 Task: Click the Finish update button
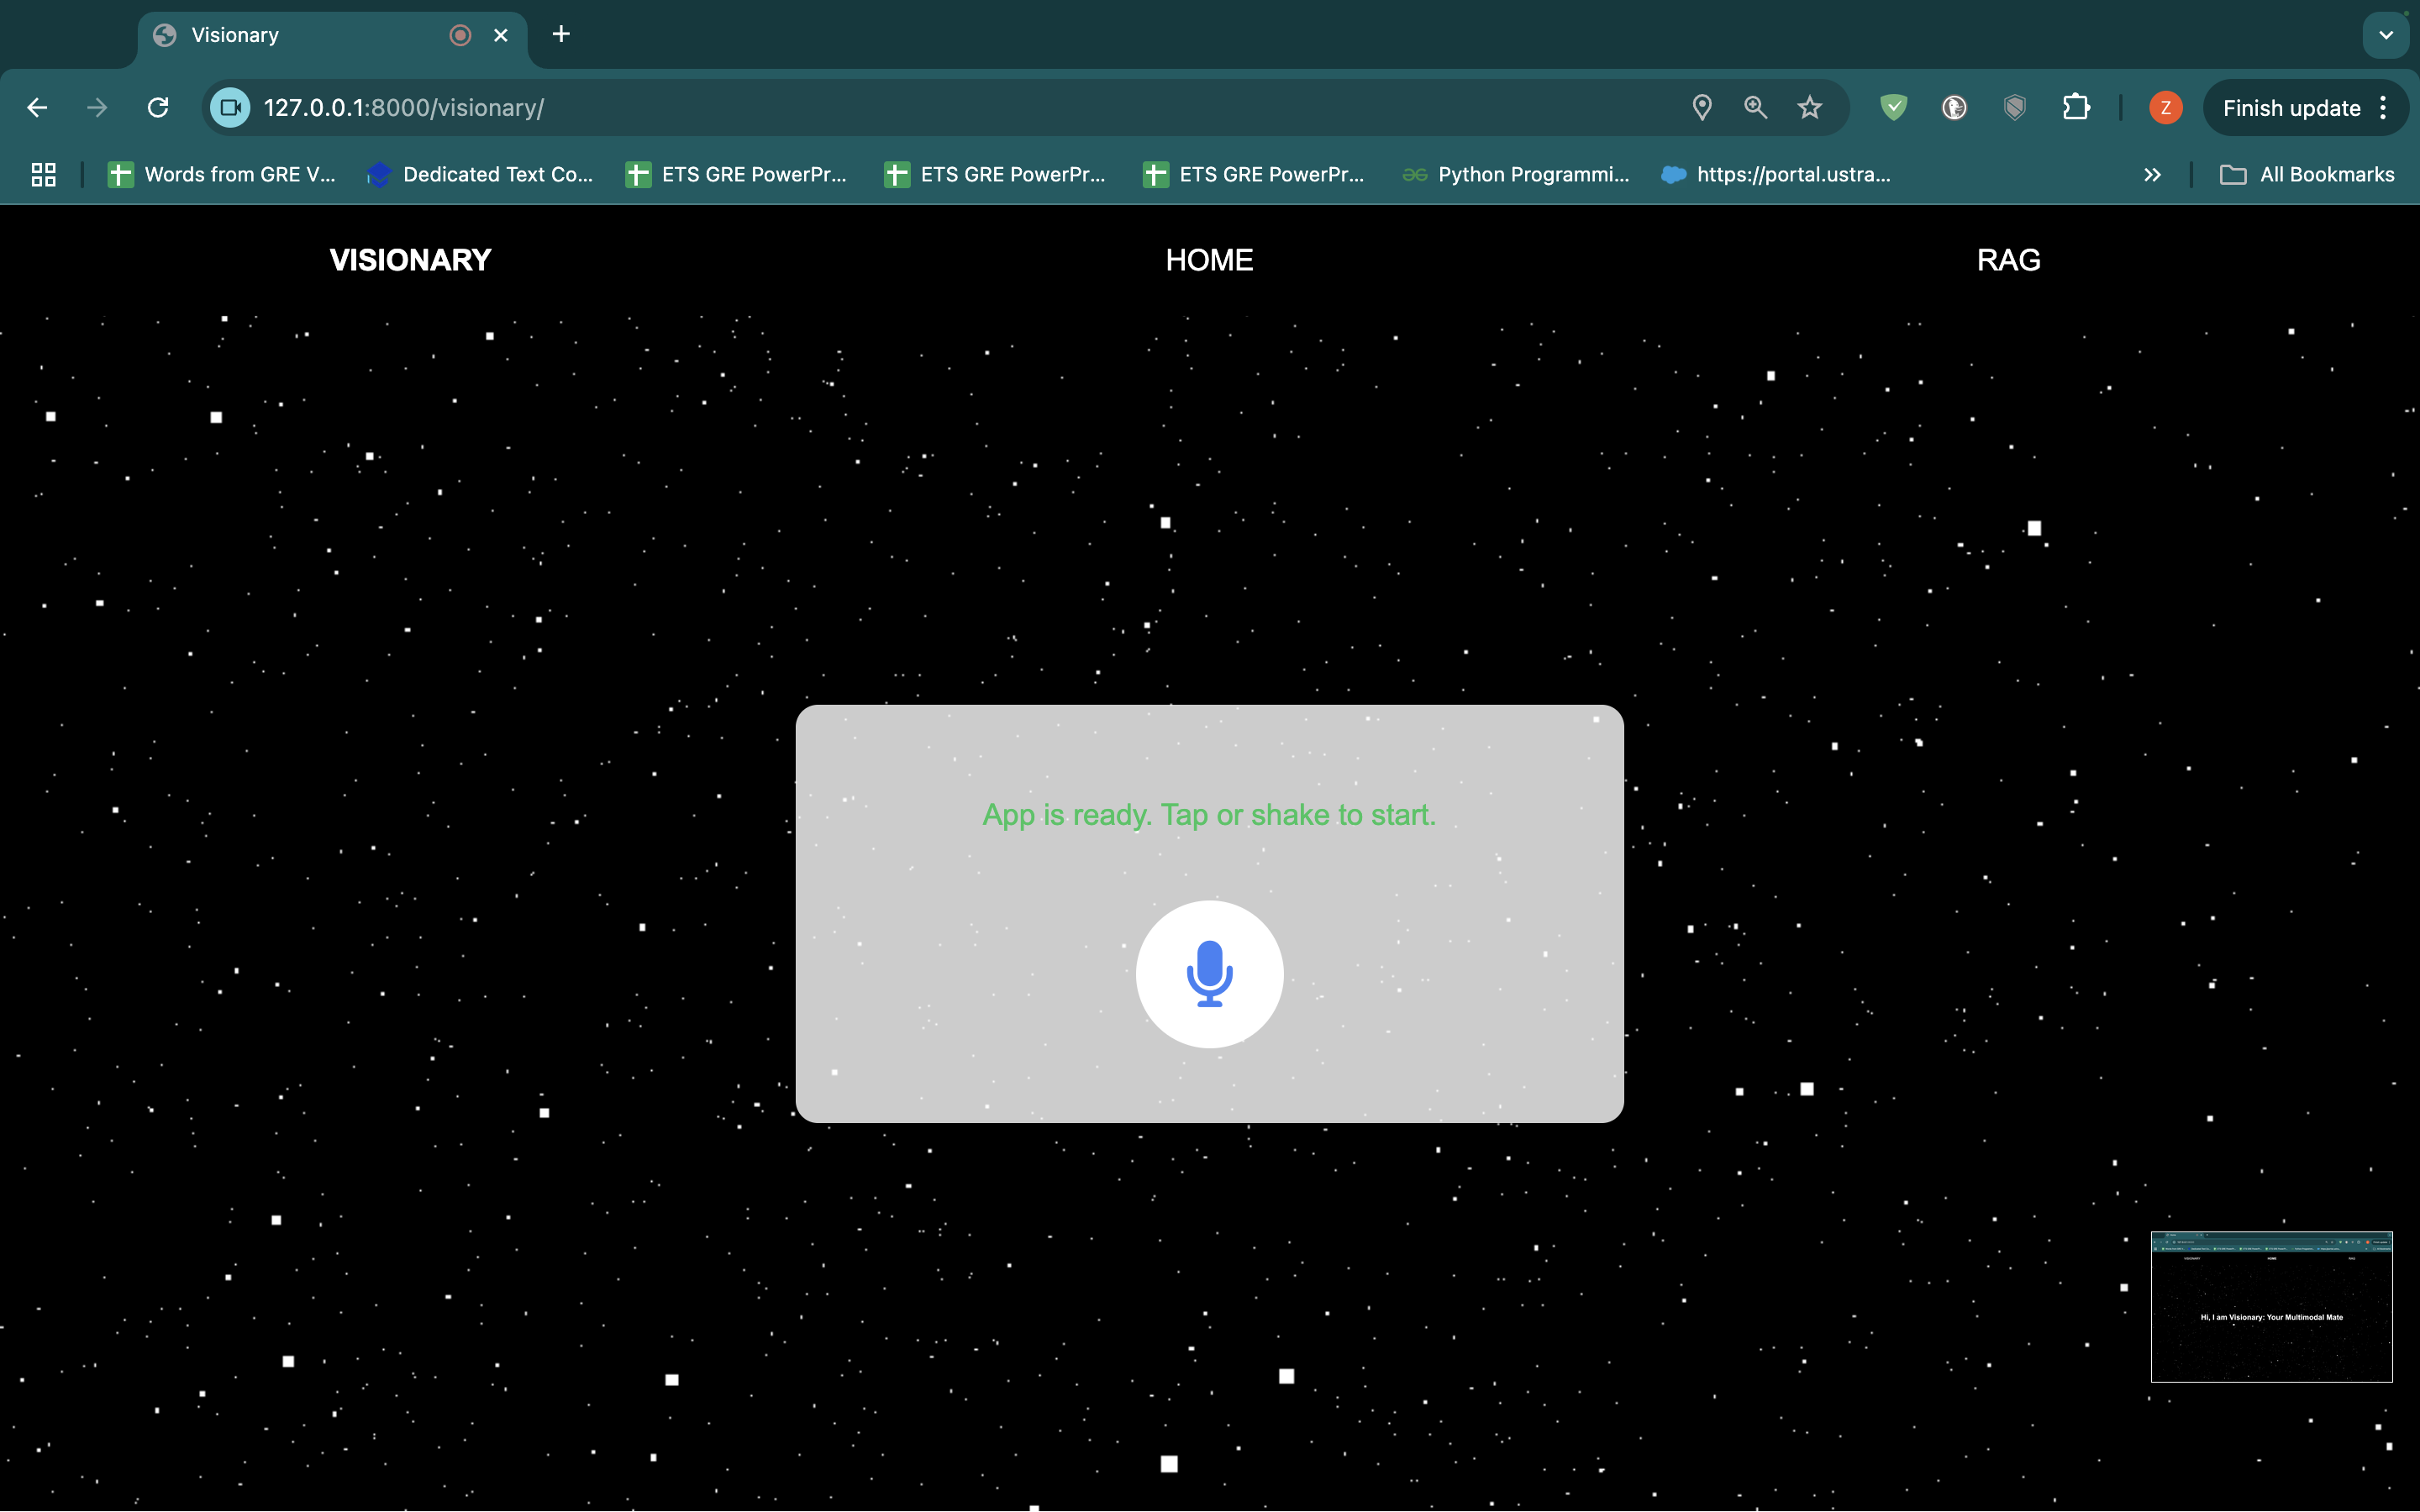[2291, 108]
